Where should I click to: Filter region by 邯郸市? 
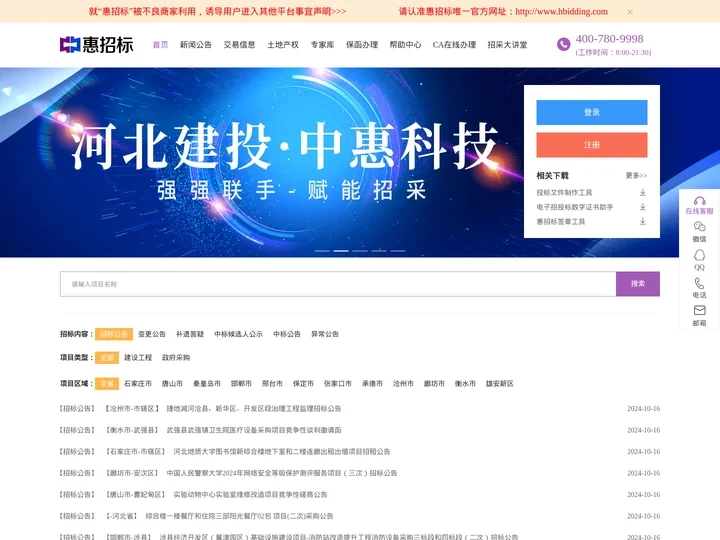pyautogui.click(x=241, y=383)
